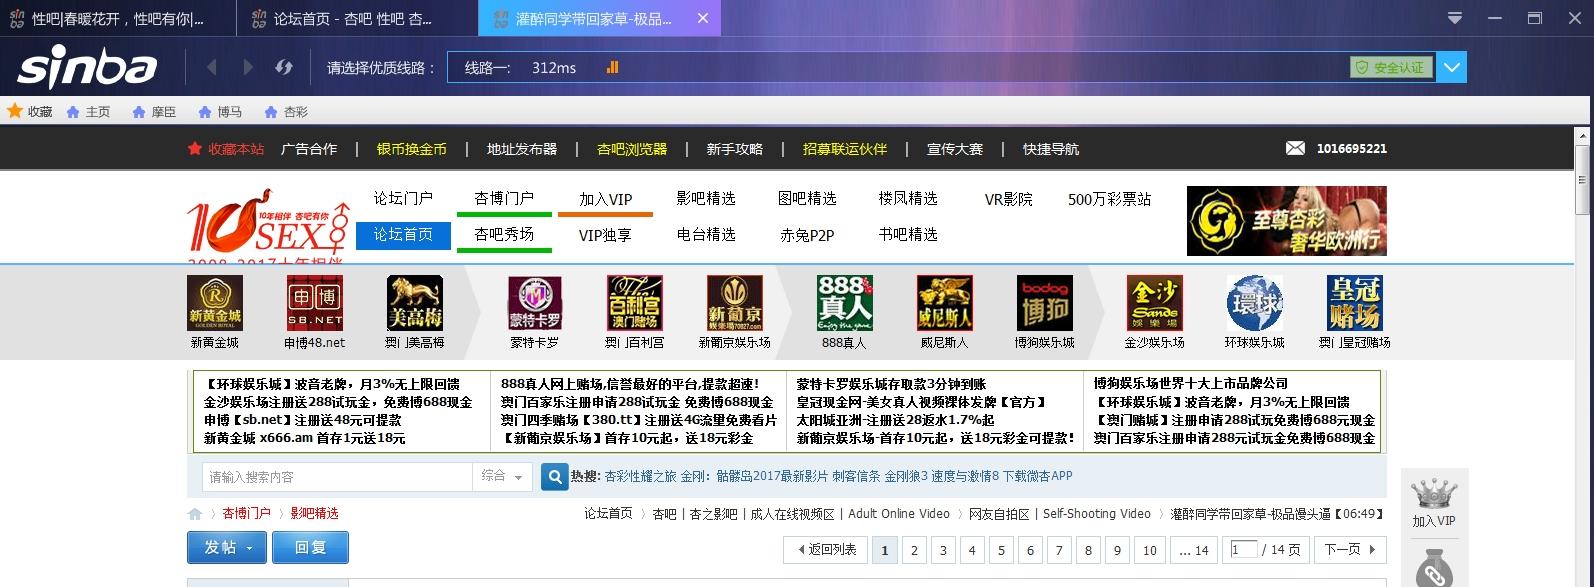This screenshot has width=1594, height=587.
Task: Click the 新葡京 icon
Action: coord(735,303)
